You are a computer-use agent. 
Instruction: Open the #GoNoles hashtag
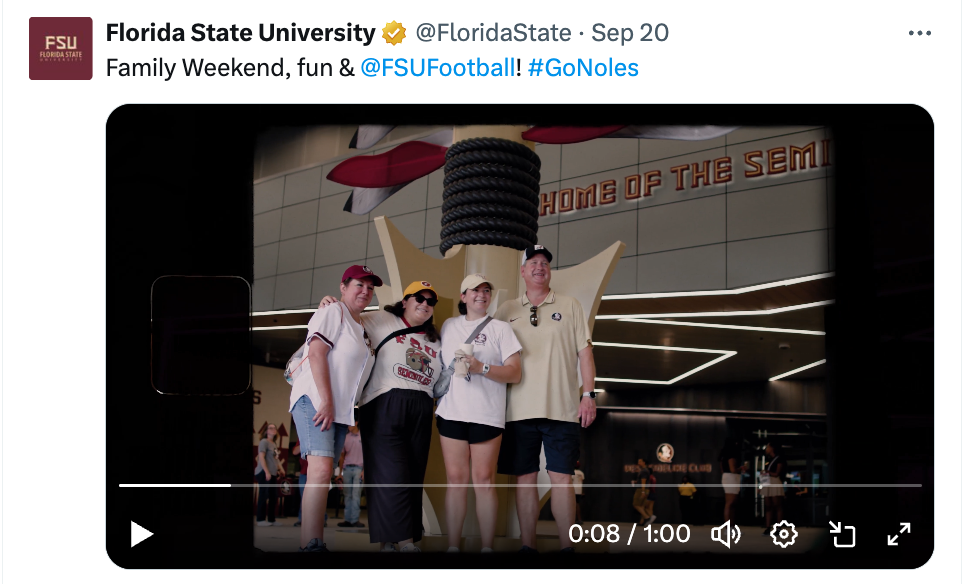tap(583, 68)
